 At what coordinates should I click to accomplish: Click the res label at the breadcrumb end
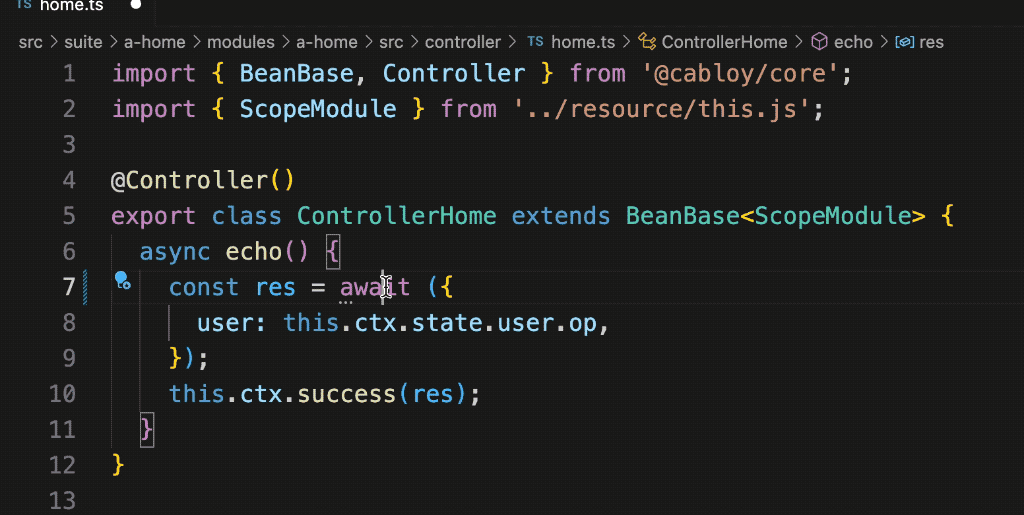(931, 42)
